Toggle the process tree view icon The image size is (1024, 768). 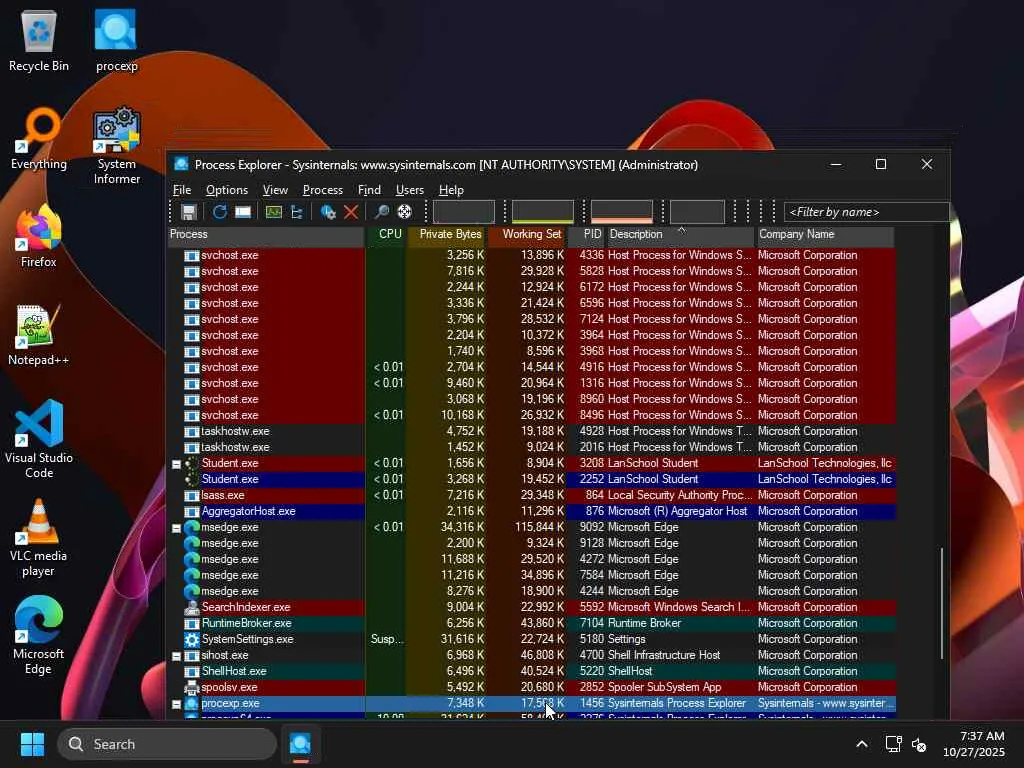(x=297, y=212)
